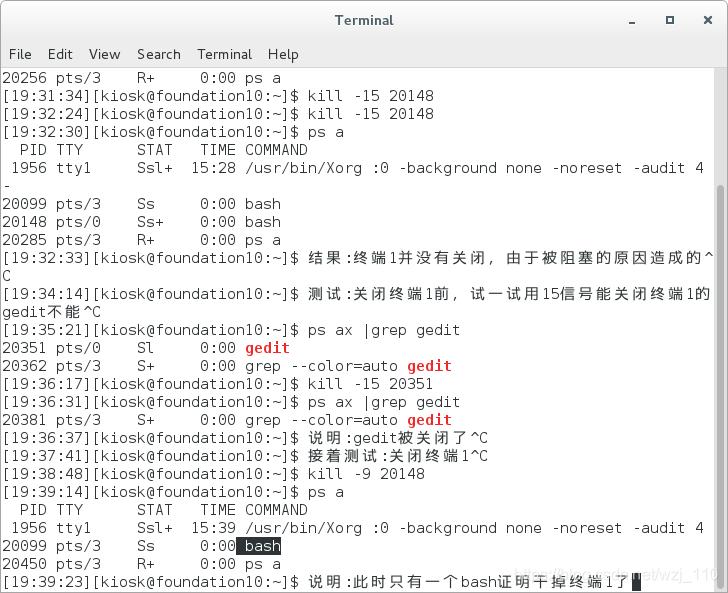Click the '[19:31:34]' prompt line
Image resolution: width=728 pixels, height=593 pixels.
(x=218, y=96)
